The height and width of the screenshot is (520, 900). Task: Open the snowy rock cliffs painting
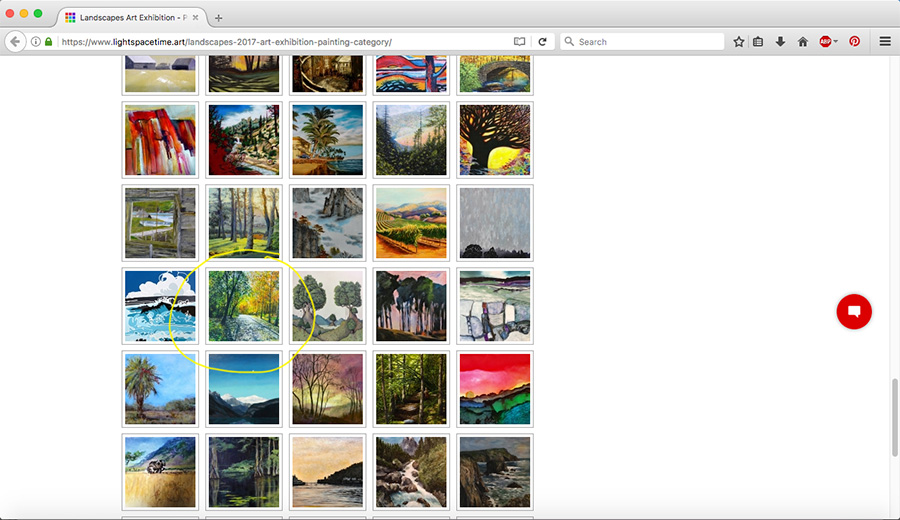pos(328,223)
